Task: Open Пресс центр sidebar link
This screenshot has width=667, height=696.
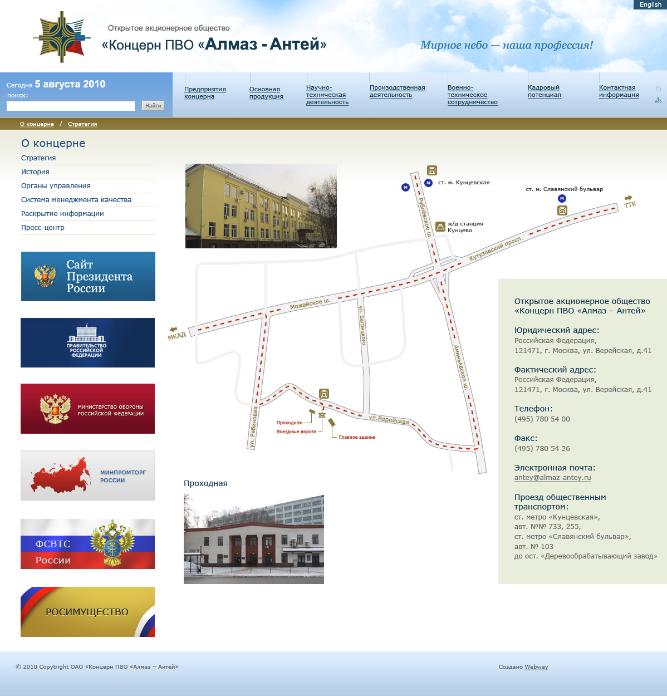Action: click(x=43, y=227)
